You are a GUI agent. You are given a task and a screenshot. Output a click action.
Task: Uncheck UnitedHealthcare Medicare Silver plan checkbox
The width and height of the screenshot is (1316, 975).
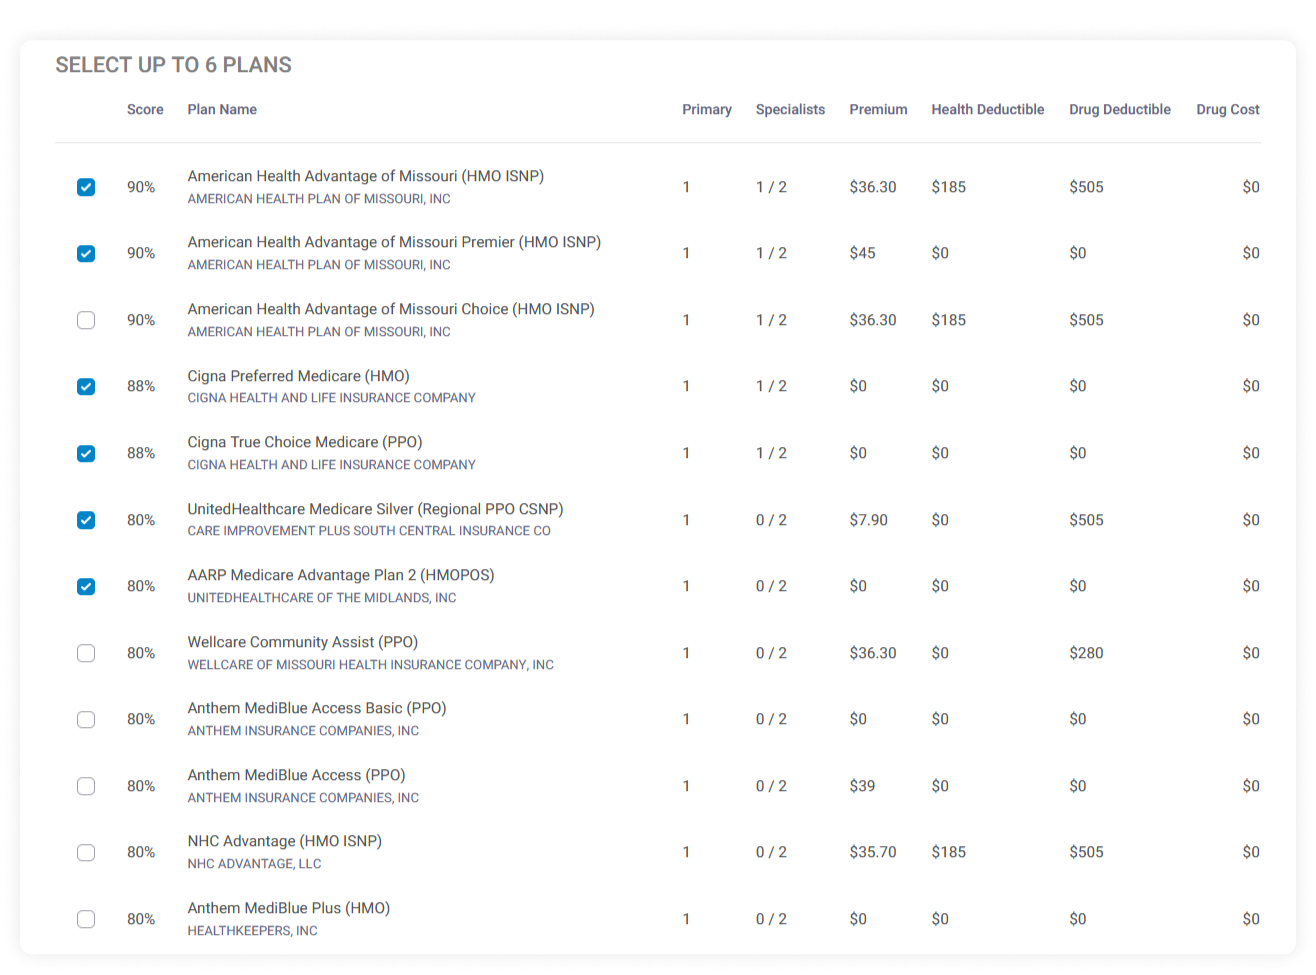86,520
